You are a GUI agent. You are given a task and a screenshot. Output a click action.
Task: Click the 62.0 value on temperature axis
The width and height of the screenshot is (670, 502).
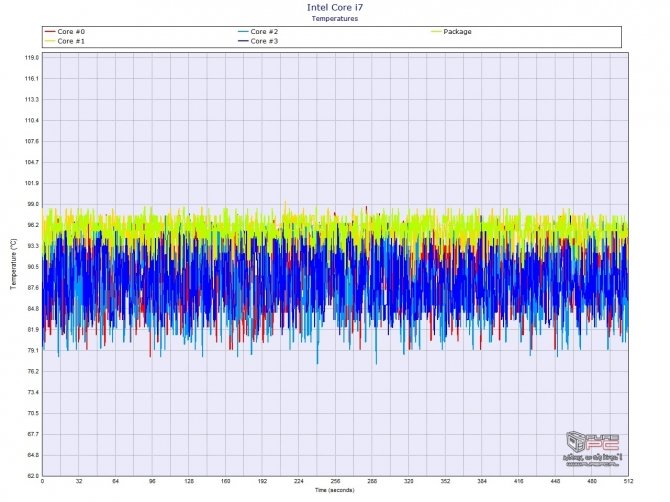(x=33, y=476)
